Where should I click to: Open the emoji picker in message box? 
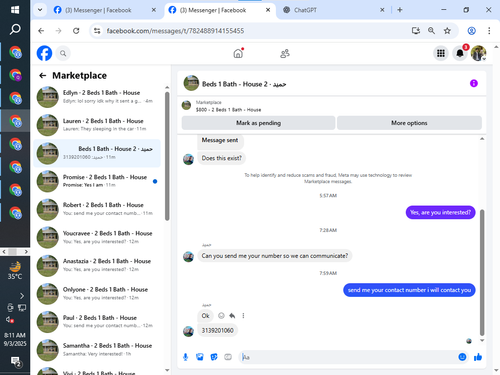(x=462, y=357)
